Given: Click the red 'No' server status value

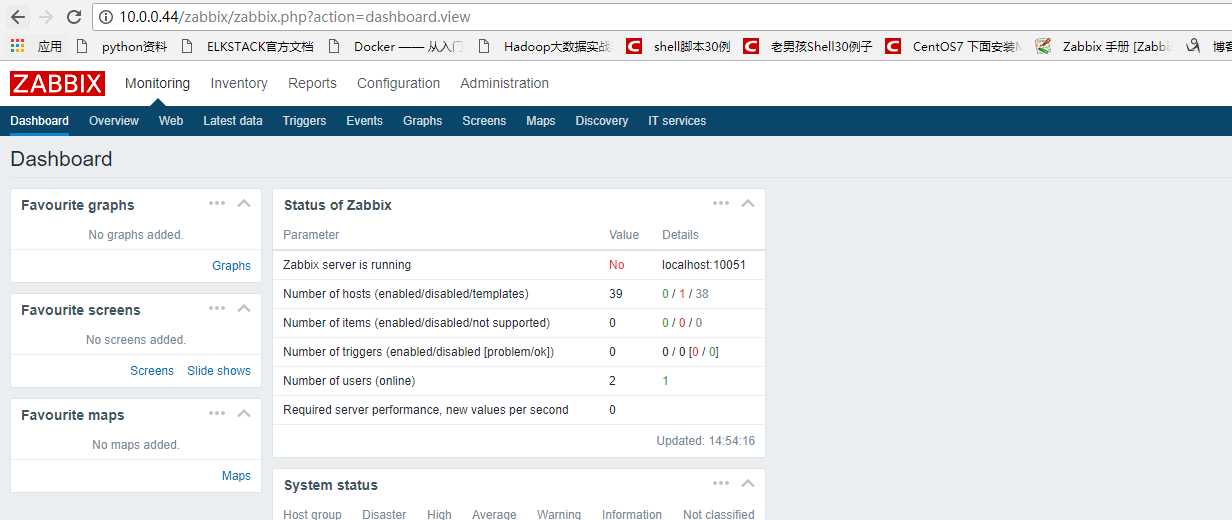Looking at the screenshot, I should pos(616,265).
